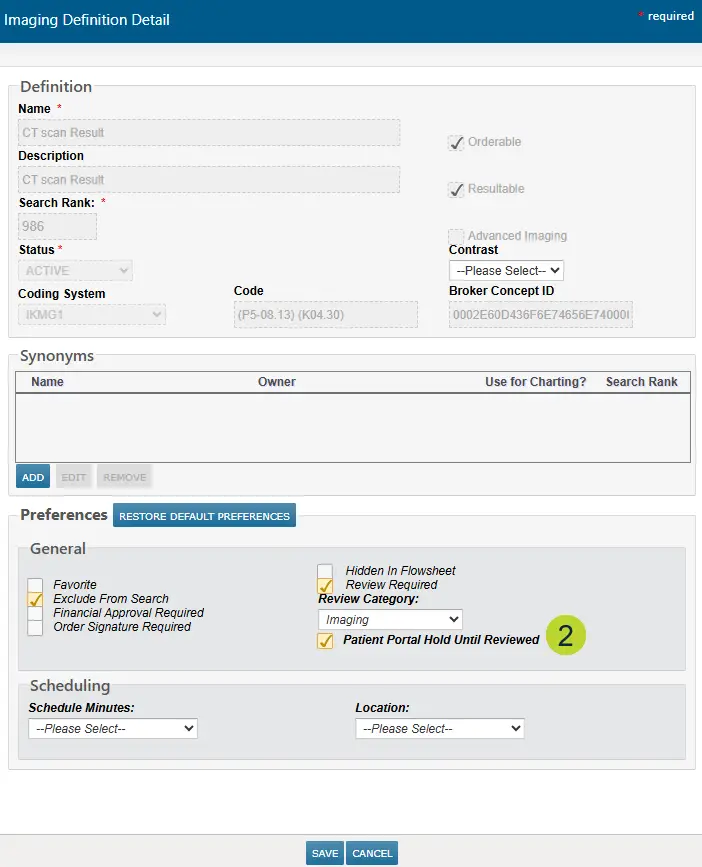Check Order Signature Required box
Viewport: 702px width, 867px height.
click(36, 627)
